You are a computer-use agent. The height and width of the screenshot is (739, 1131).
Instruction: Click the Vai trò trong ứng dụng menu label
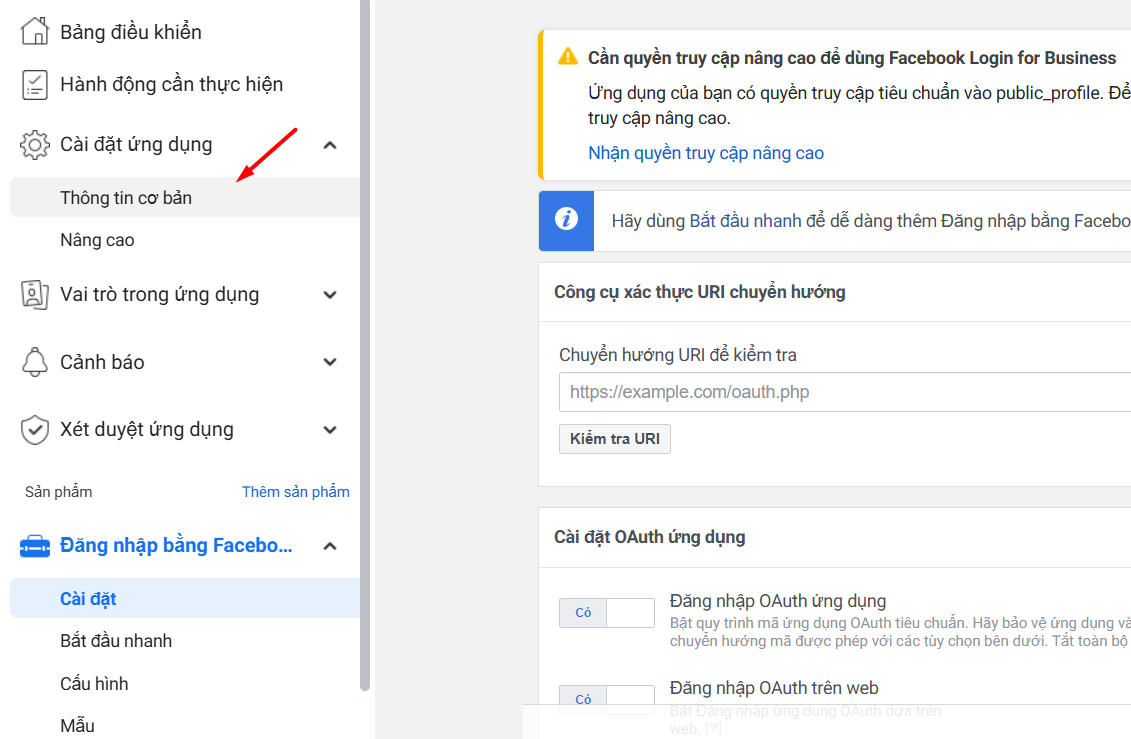(159, 294)
